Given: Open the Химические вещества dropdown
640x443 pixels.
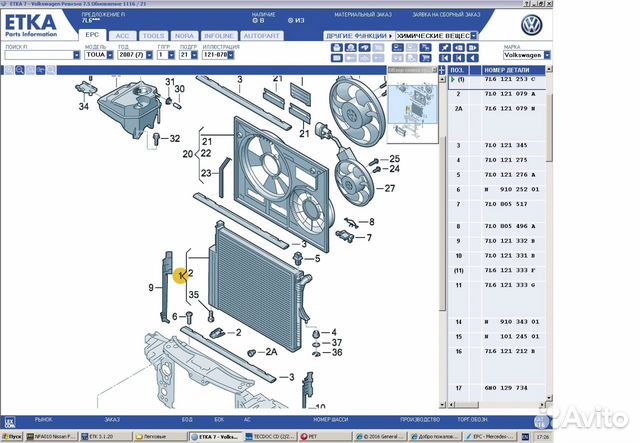Looking at the screenshot, I should click(x=474, y=36).
